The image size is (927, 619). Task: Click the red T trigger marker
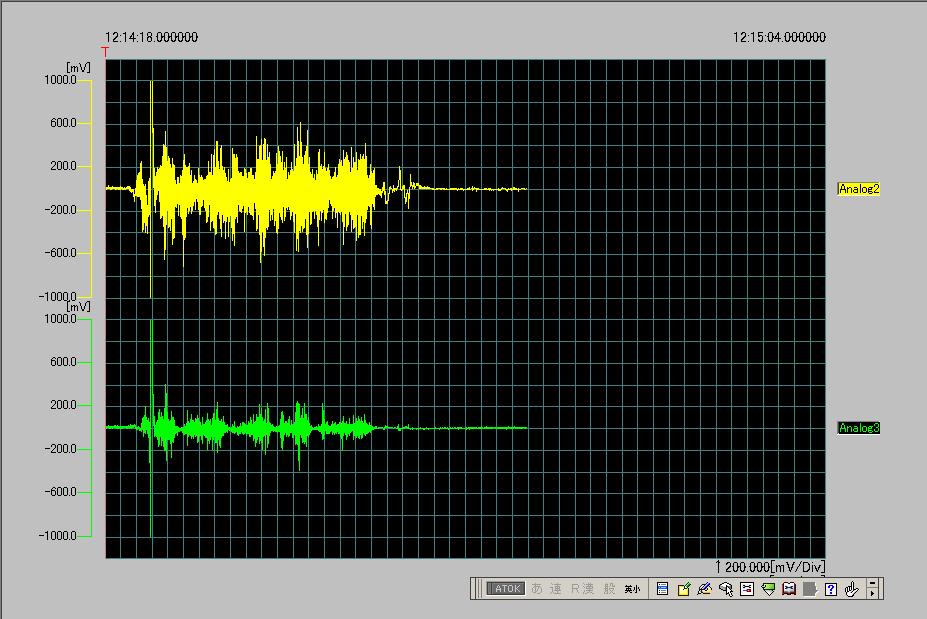(x=105, y=52)
